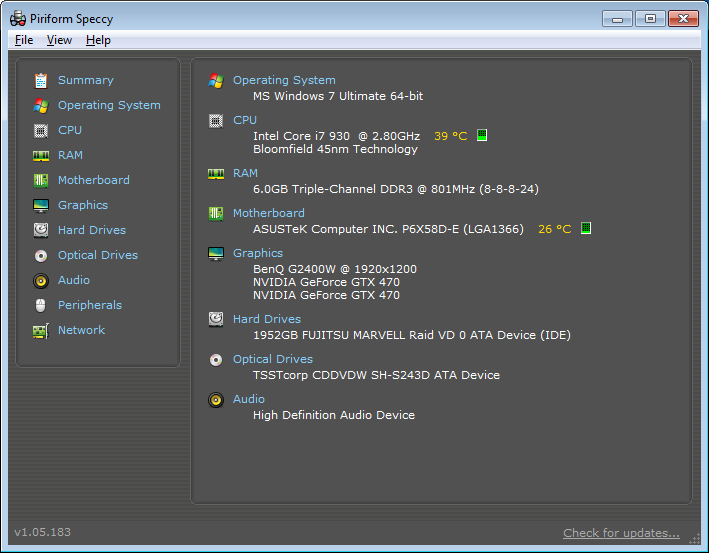This screenshot has width=709, height=553.
Task: Click the Speccy app icon in title bar
Action: (18, 19)
